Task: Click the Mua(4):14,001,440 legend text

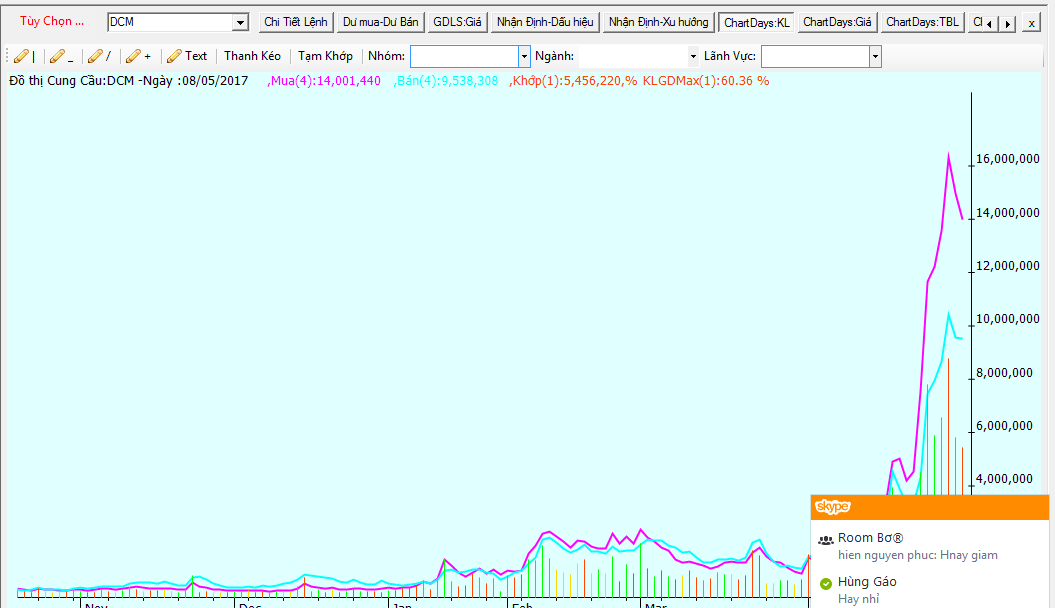Action: pyautogui.click(x=324, y=81)
